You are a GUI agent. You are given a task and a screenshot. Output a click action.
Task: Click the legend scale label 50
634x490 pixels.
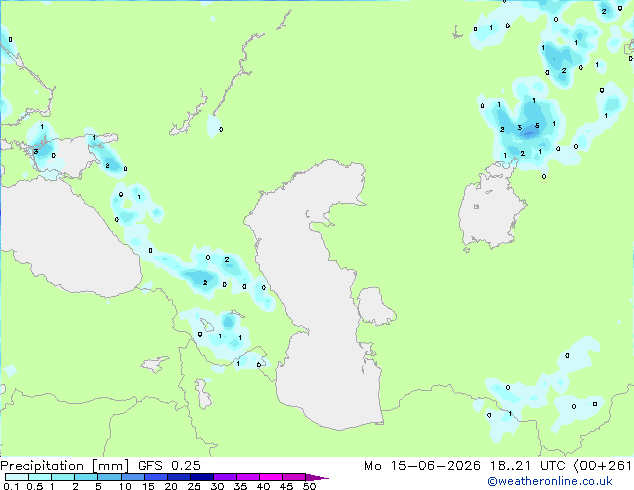[x=309, y=486]
